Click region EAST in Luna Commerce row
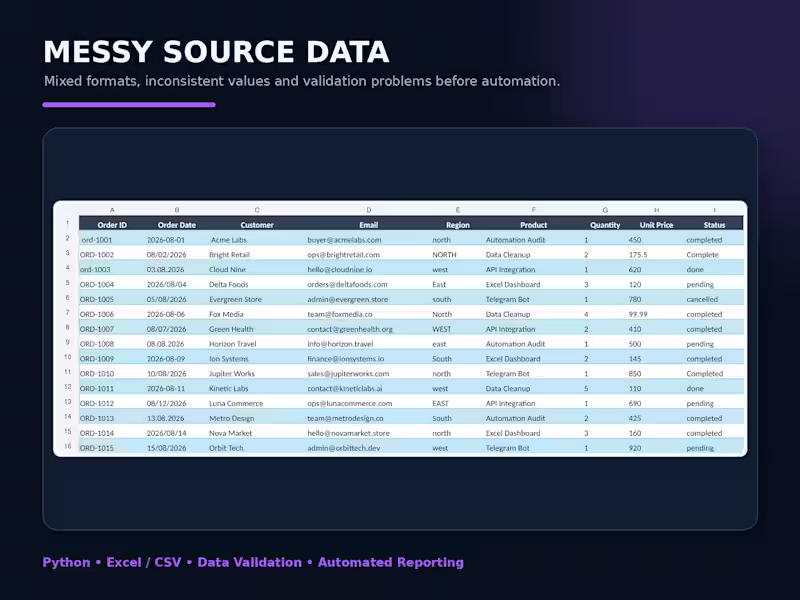Image resolution: width=800 pixels, height=600 pixels. click(x=440, y=403)
